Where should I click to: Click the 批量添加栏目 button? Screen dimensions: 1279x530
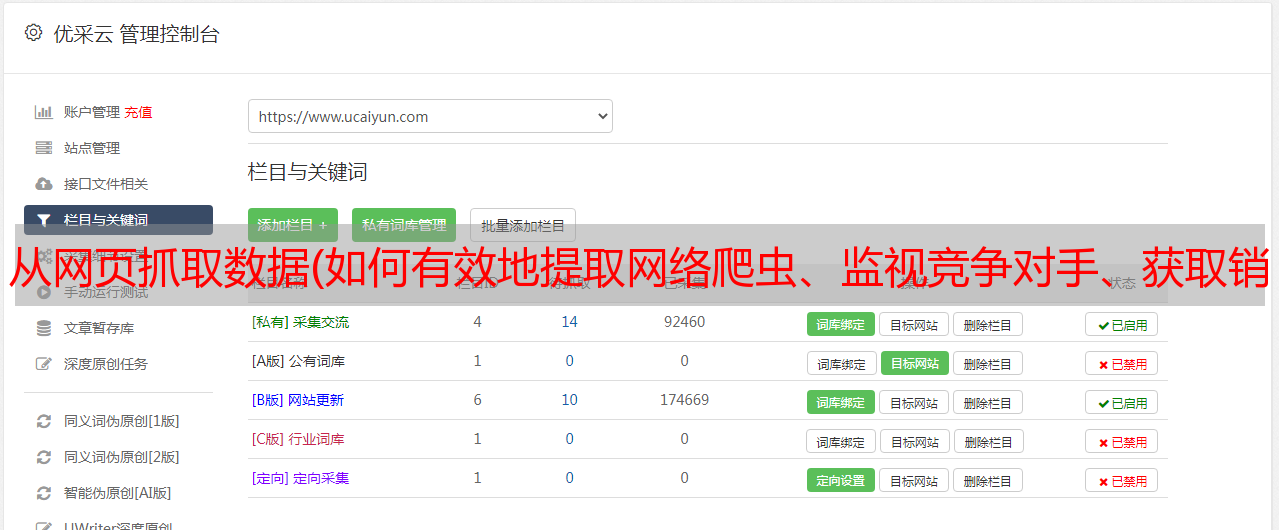coord(523,225)
